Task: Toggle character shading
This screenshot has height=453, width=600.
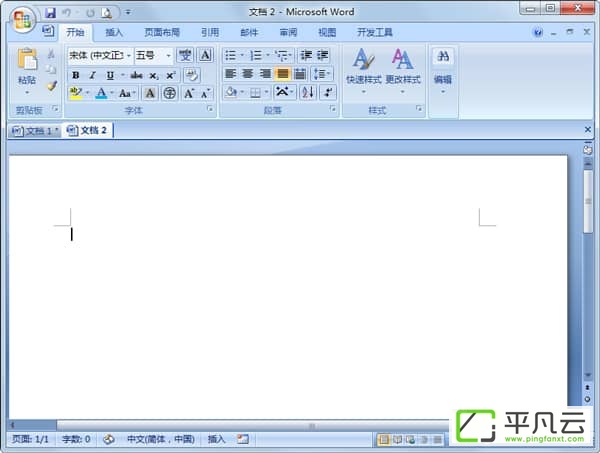Action: click(x=150, y=93)
